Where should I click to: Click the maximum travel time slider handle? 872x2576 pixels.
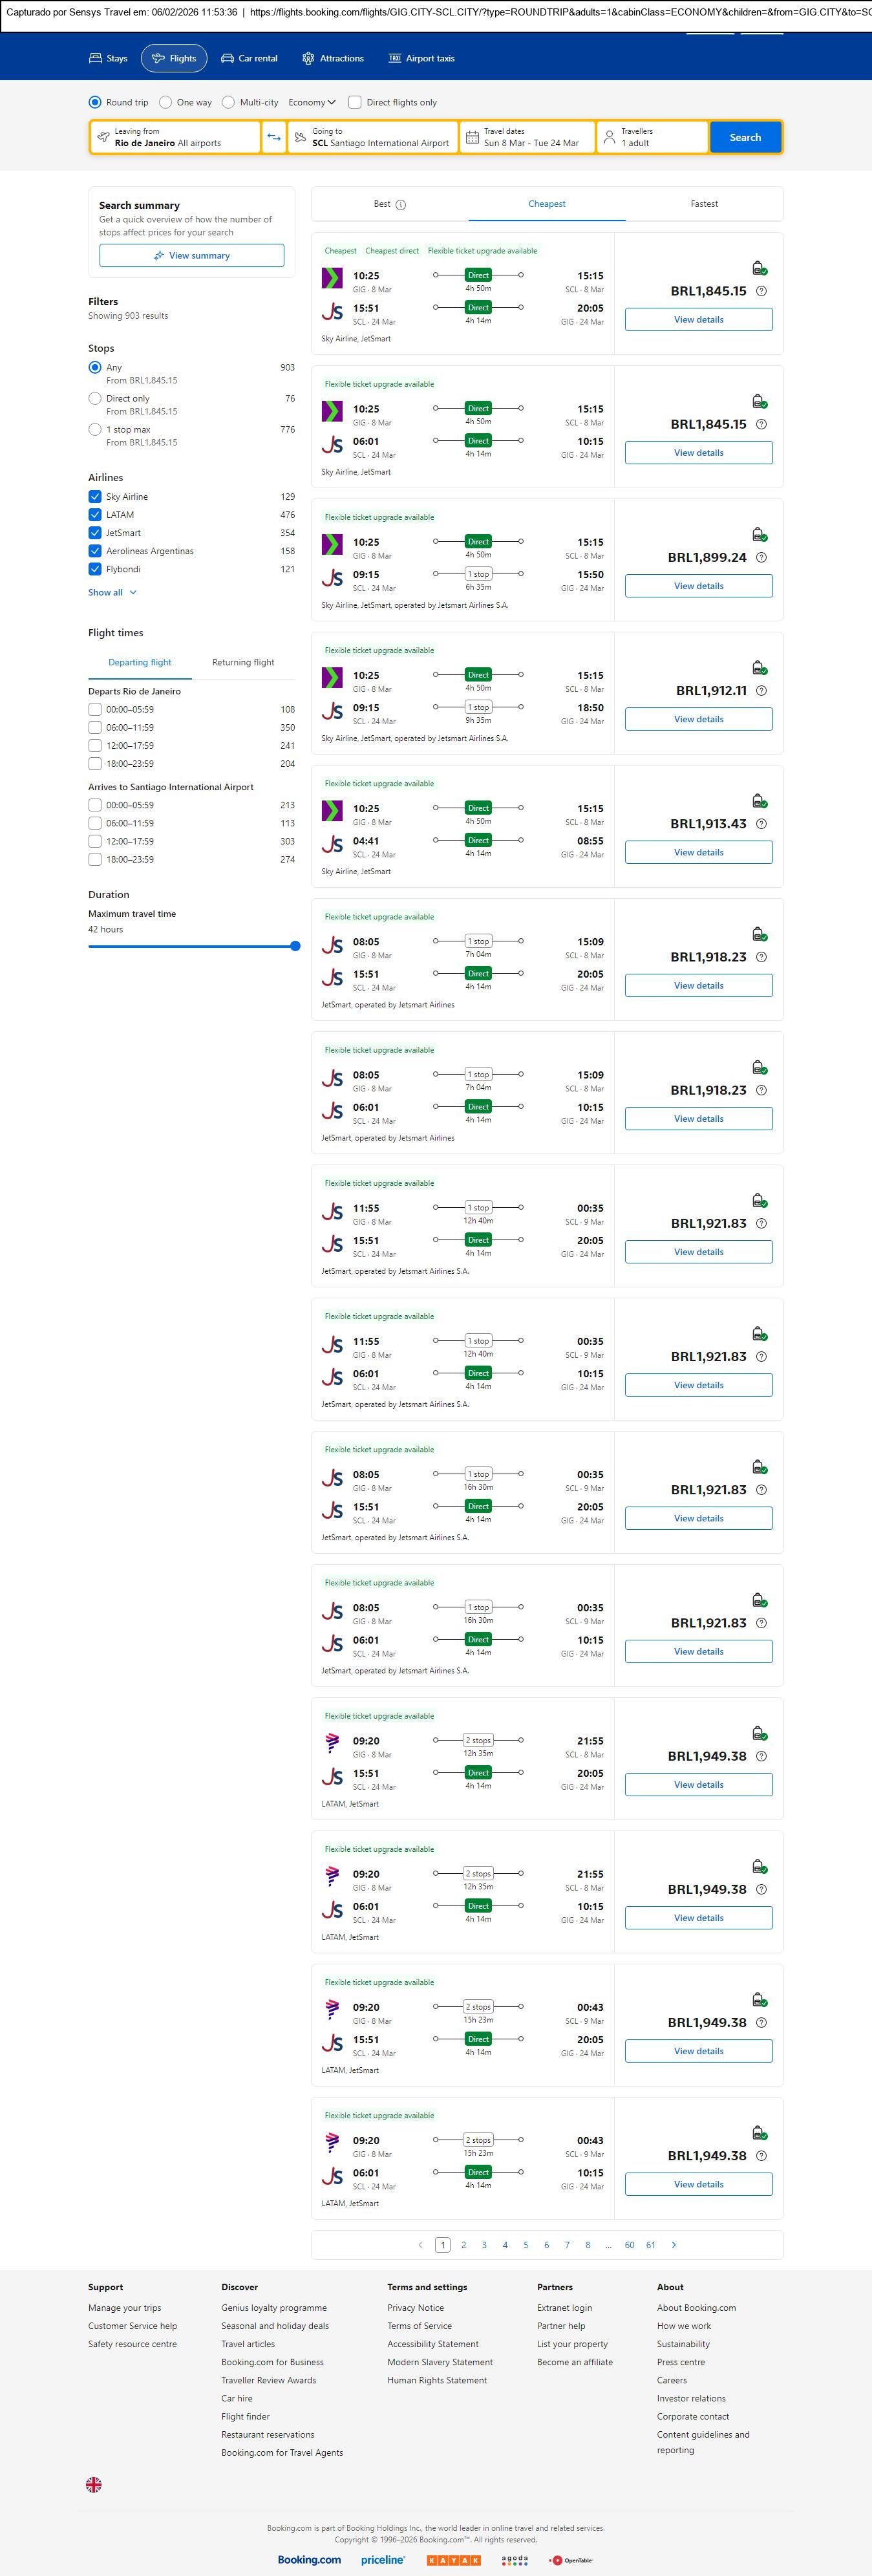tap(295, 946)
